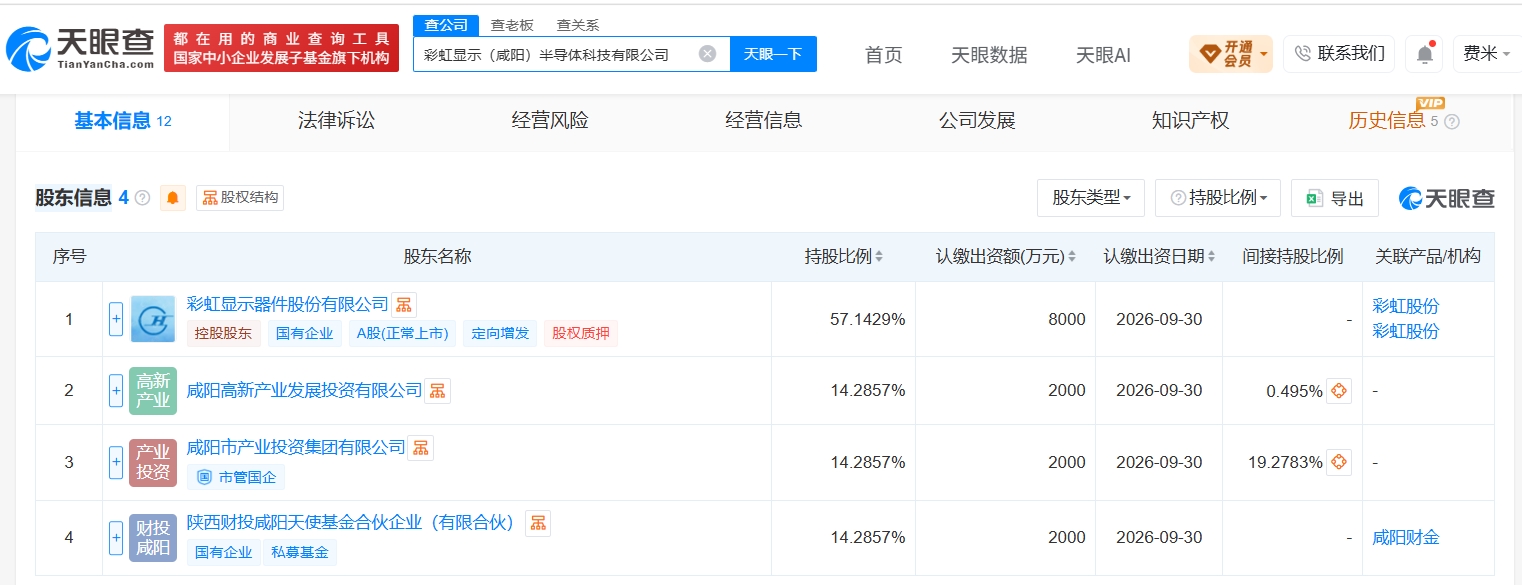Switch to the 法律诉讼 tab
The image size is (1522, 585).
pyautogui.click(x=336, y=122)
